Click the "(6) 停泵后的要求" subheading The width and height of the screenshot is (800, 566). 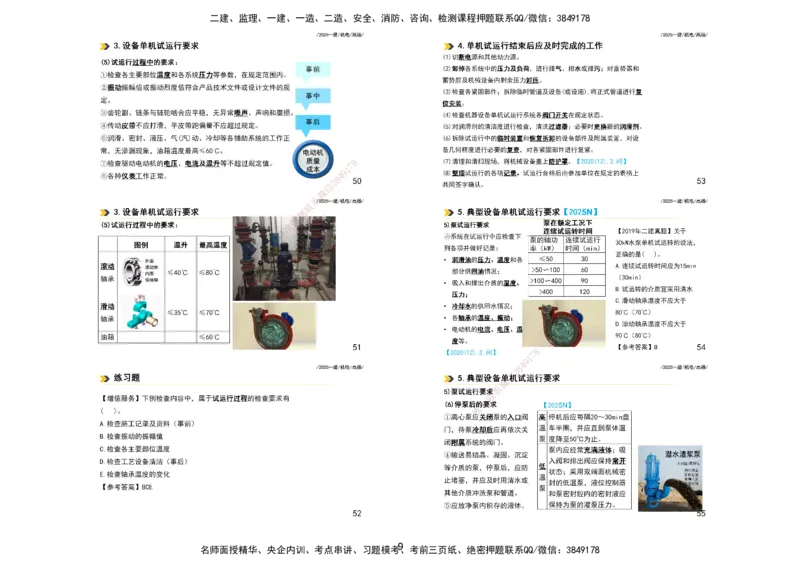pos(470,404)
